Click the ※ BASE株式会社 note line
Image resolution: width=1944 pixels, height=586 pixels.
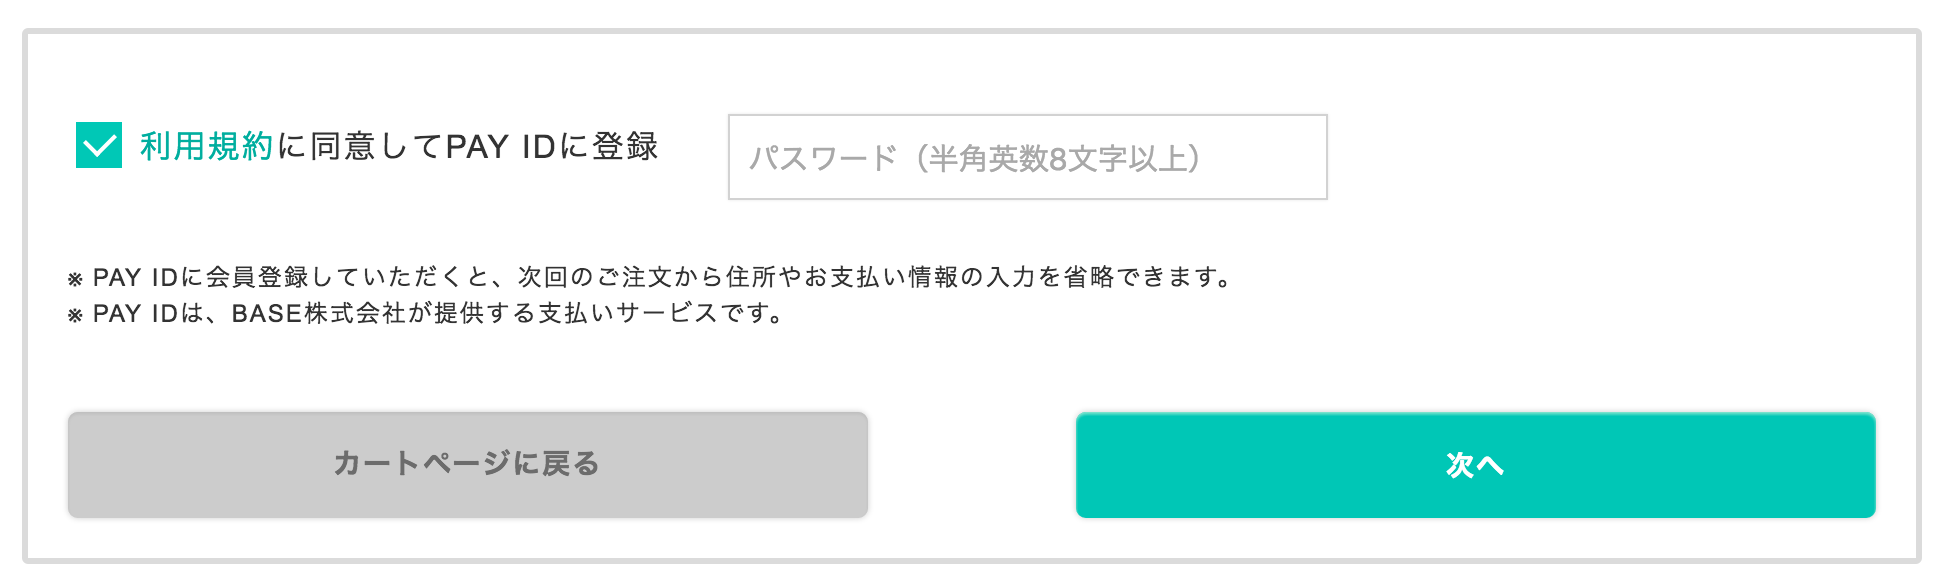425,314
